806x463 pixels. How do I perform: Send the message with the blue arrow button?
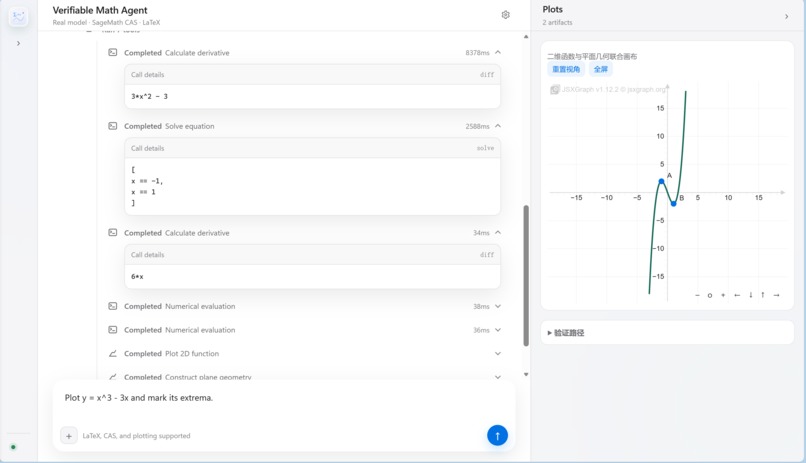click(x=497, y=435)
